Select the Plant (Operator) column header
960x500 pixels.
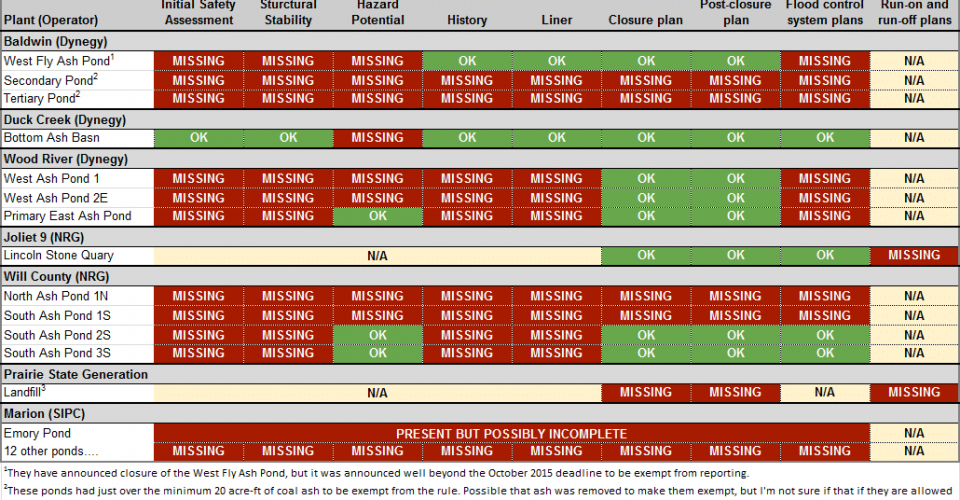51,20
